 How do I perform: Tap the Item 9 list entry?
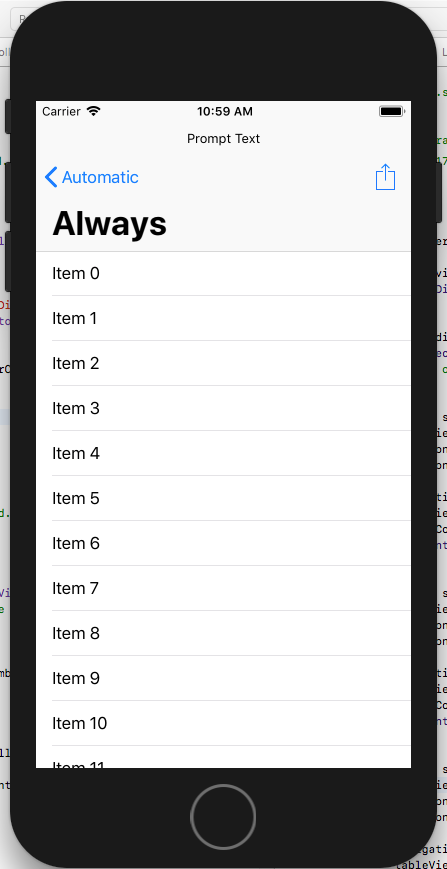coord(223,678)
